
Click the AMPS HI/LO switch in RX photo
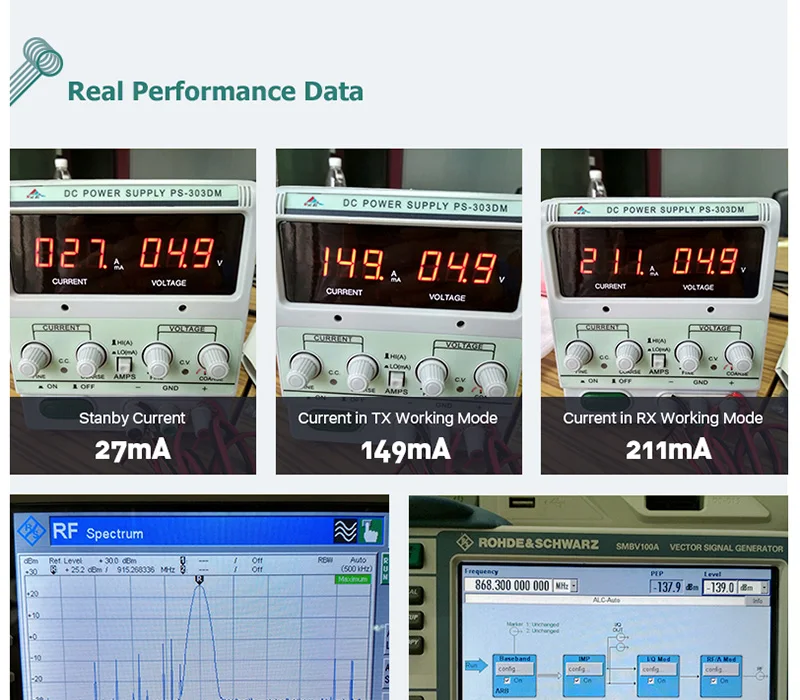tap(658, 361)
